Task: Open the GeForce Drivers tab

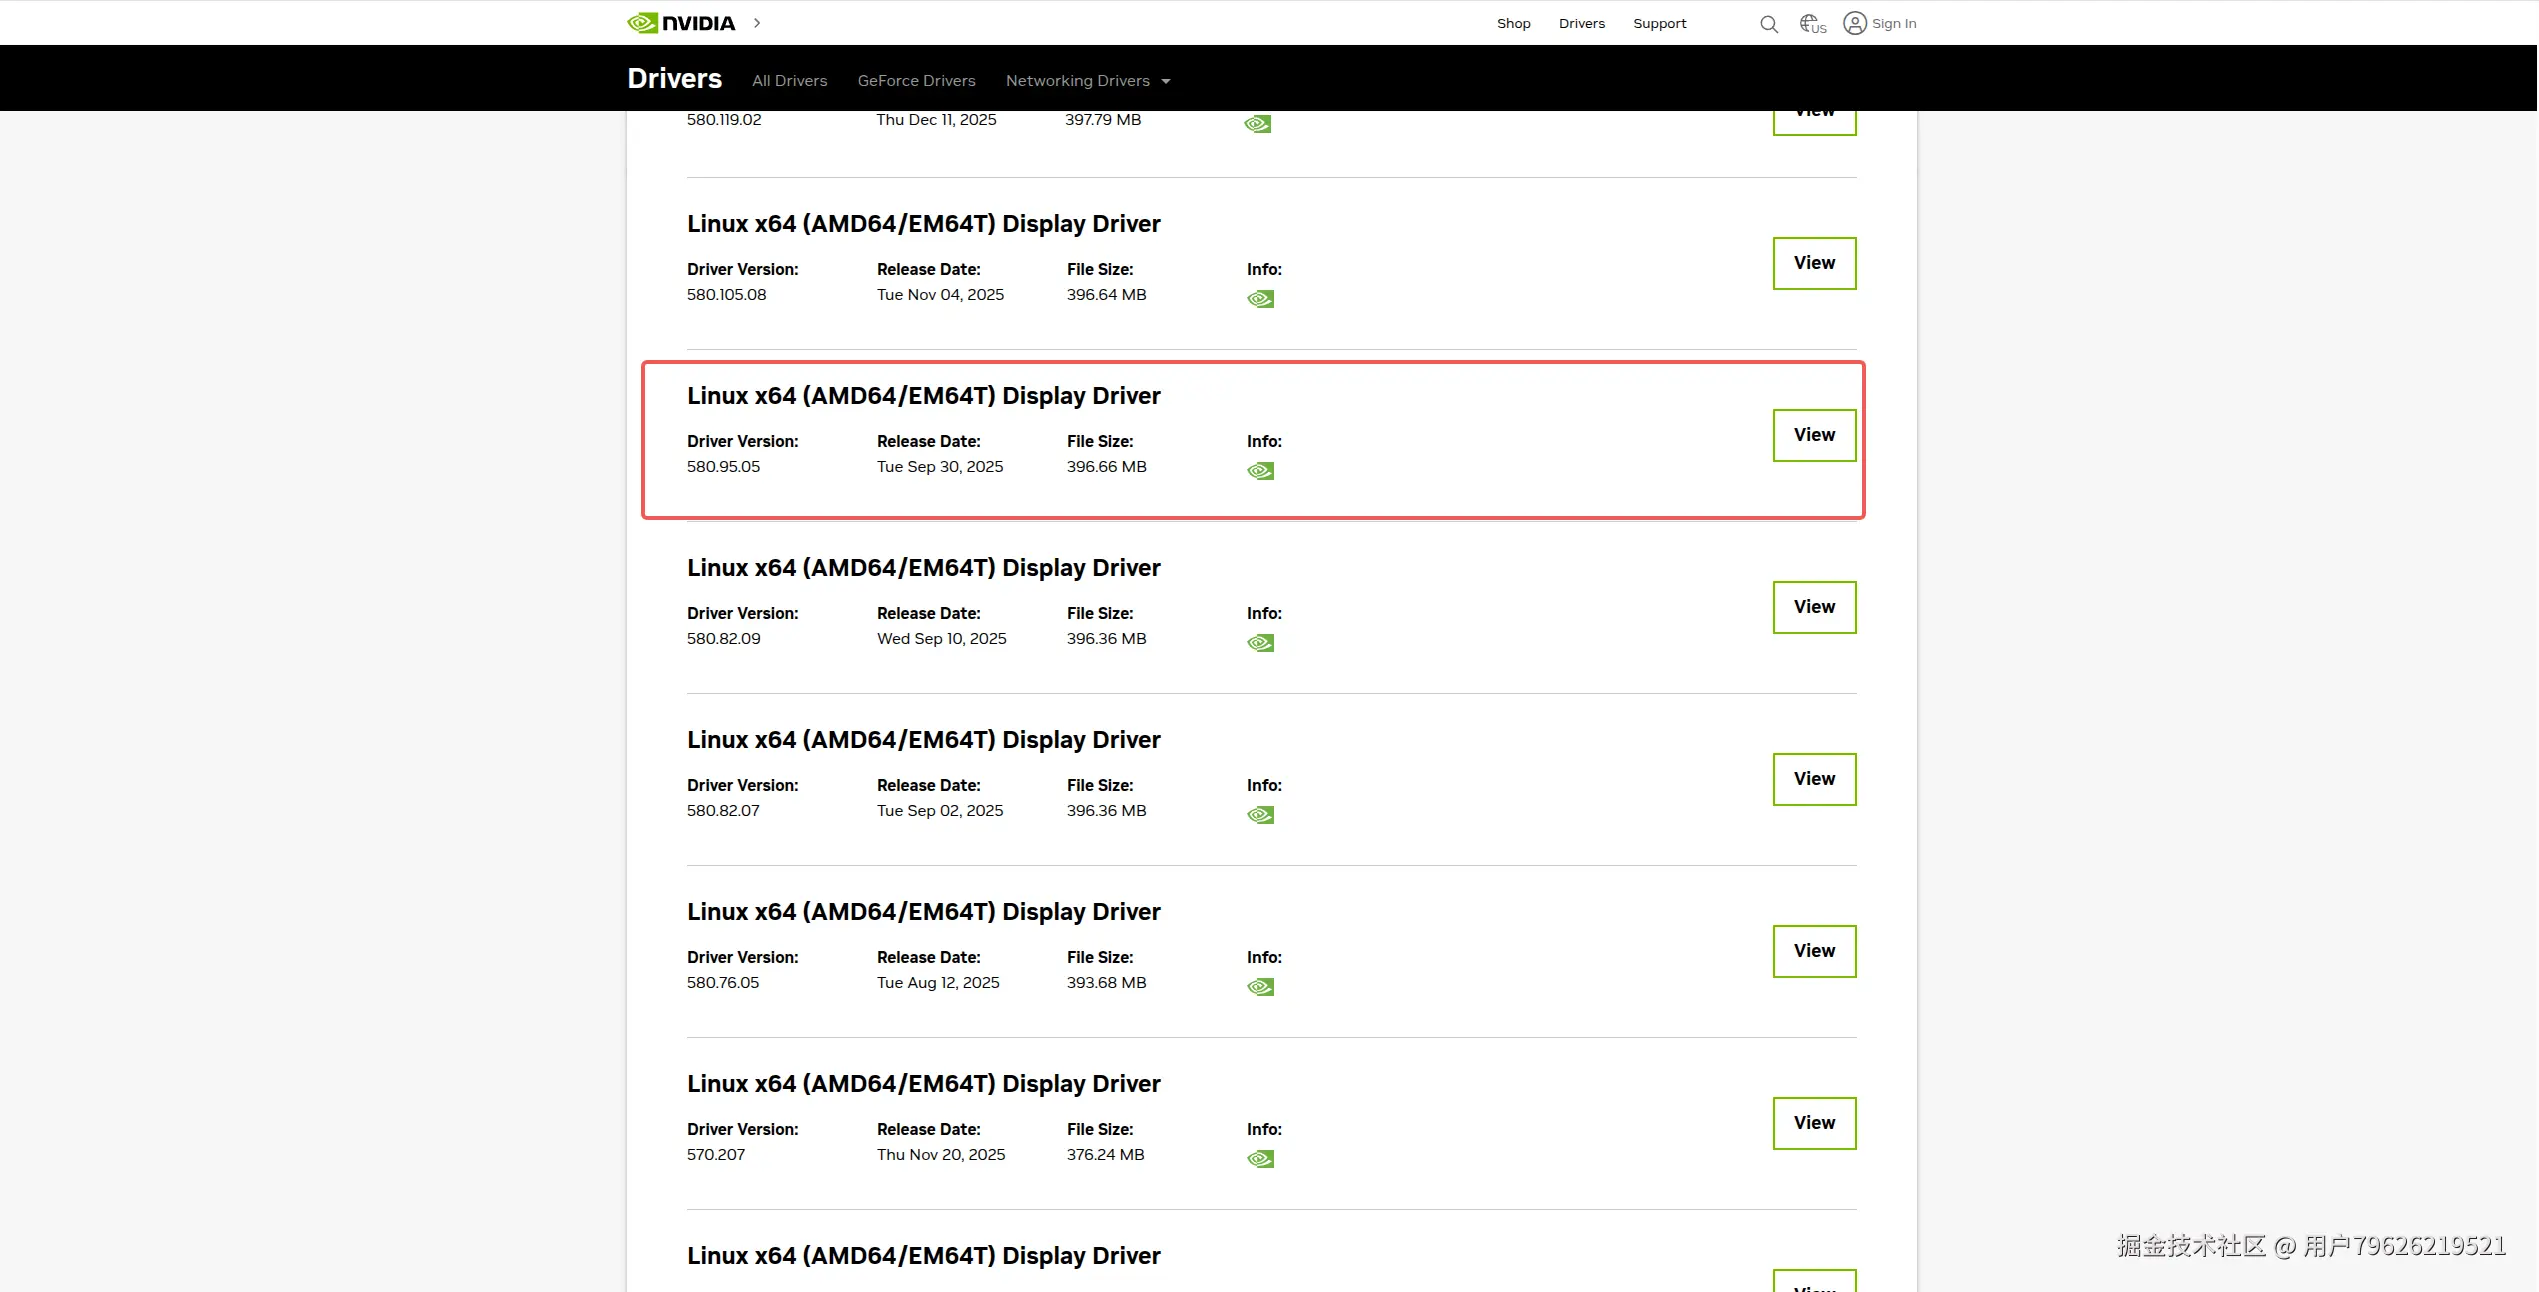Action: pyautogui.click(x=916, y=81)
